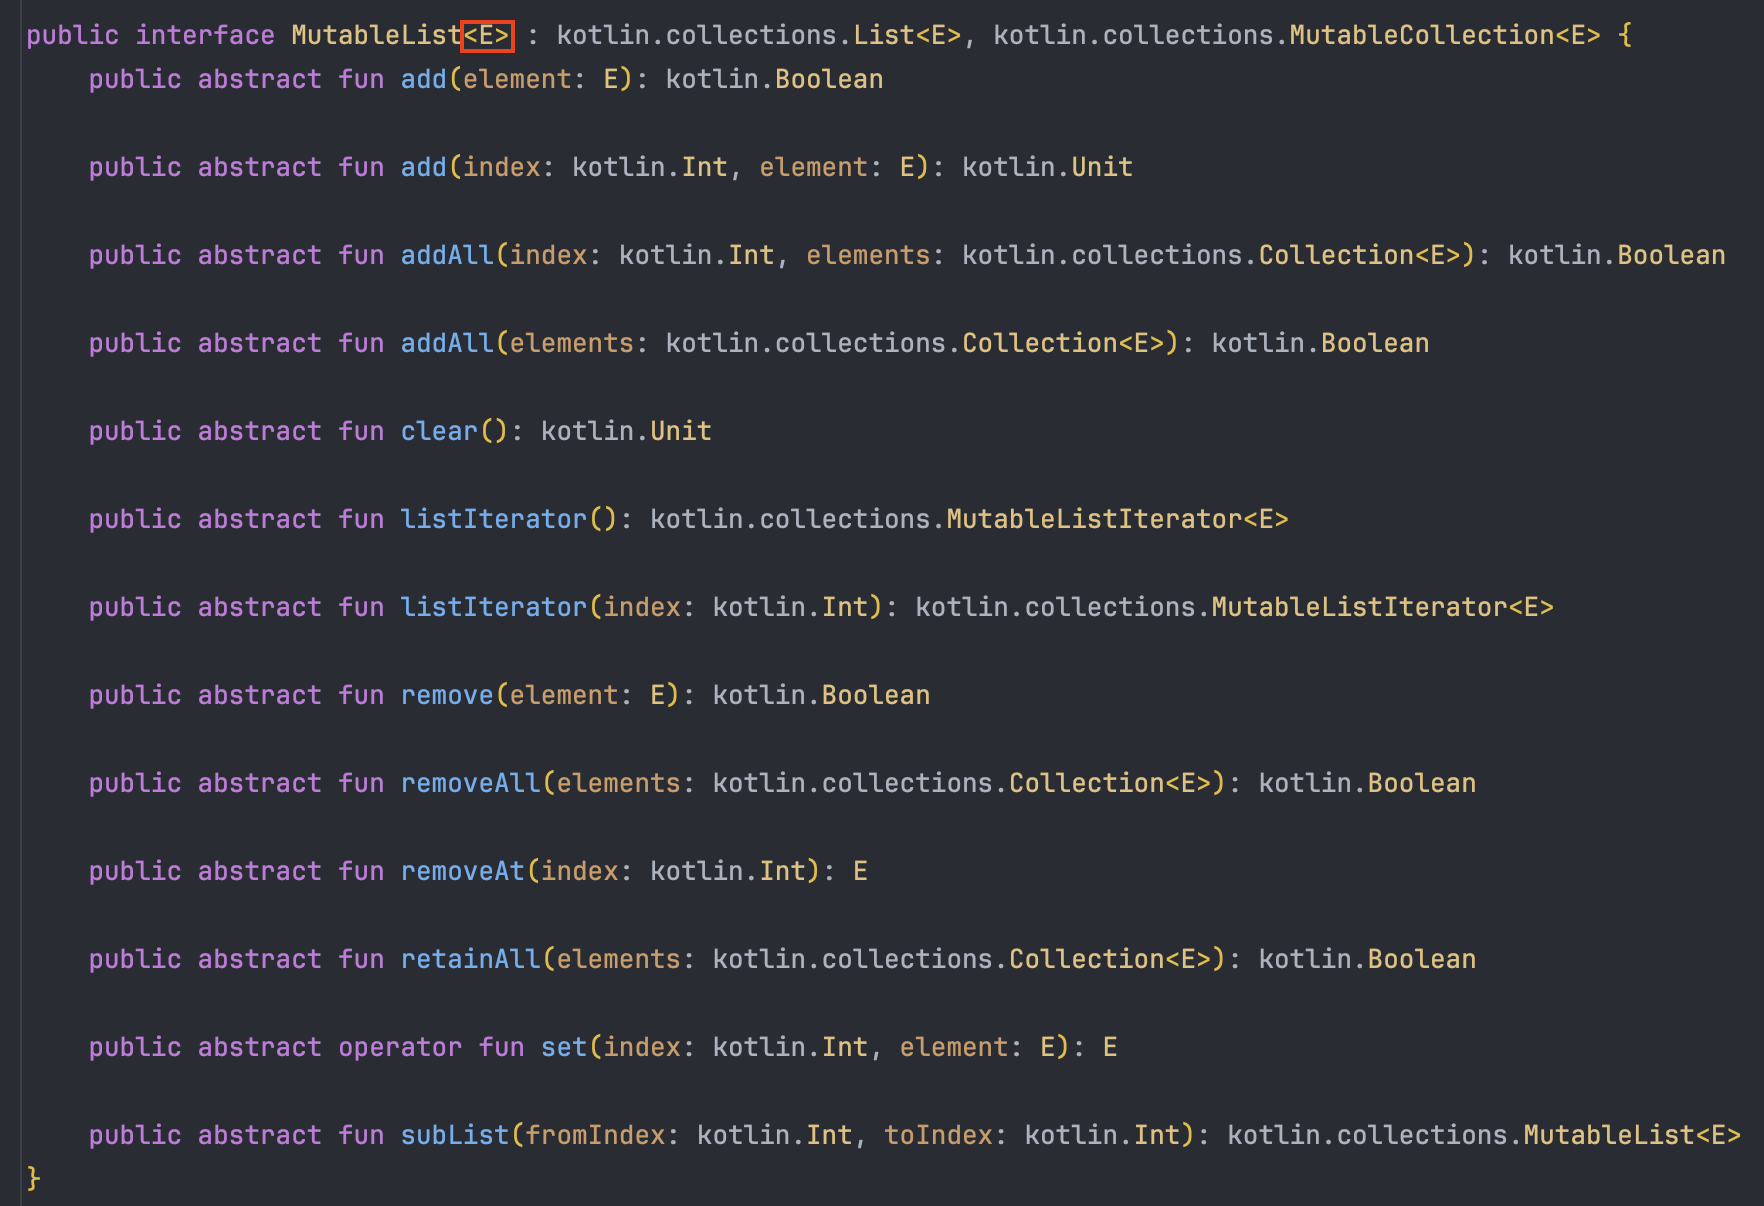Click MutableListIterator<E> return type of listIterator()
1764x1206 pixels.
click(1118, 519)
